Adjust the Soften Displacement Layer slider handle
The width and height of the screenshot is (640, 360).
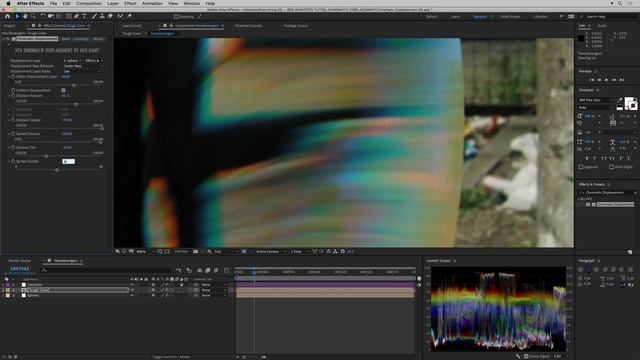[x=74, y=85]
